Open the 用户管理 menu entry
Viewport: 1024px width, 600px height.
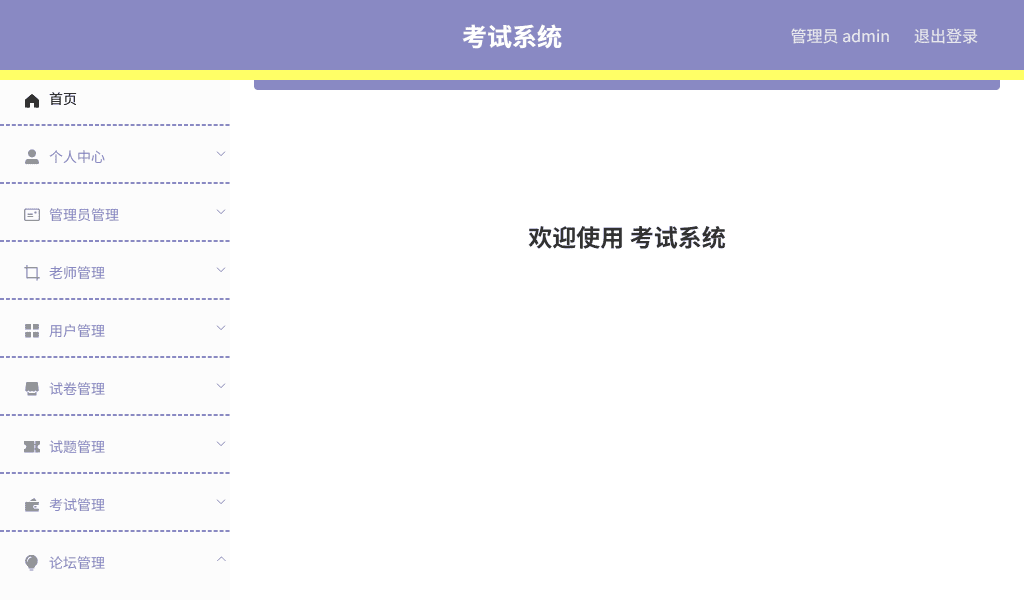pos(77,330)
